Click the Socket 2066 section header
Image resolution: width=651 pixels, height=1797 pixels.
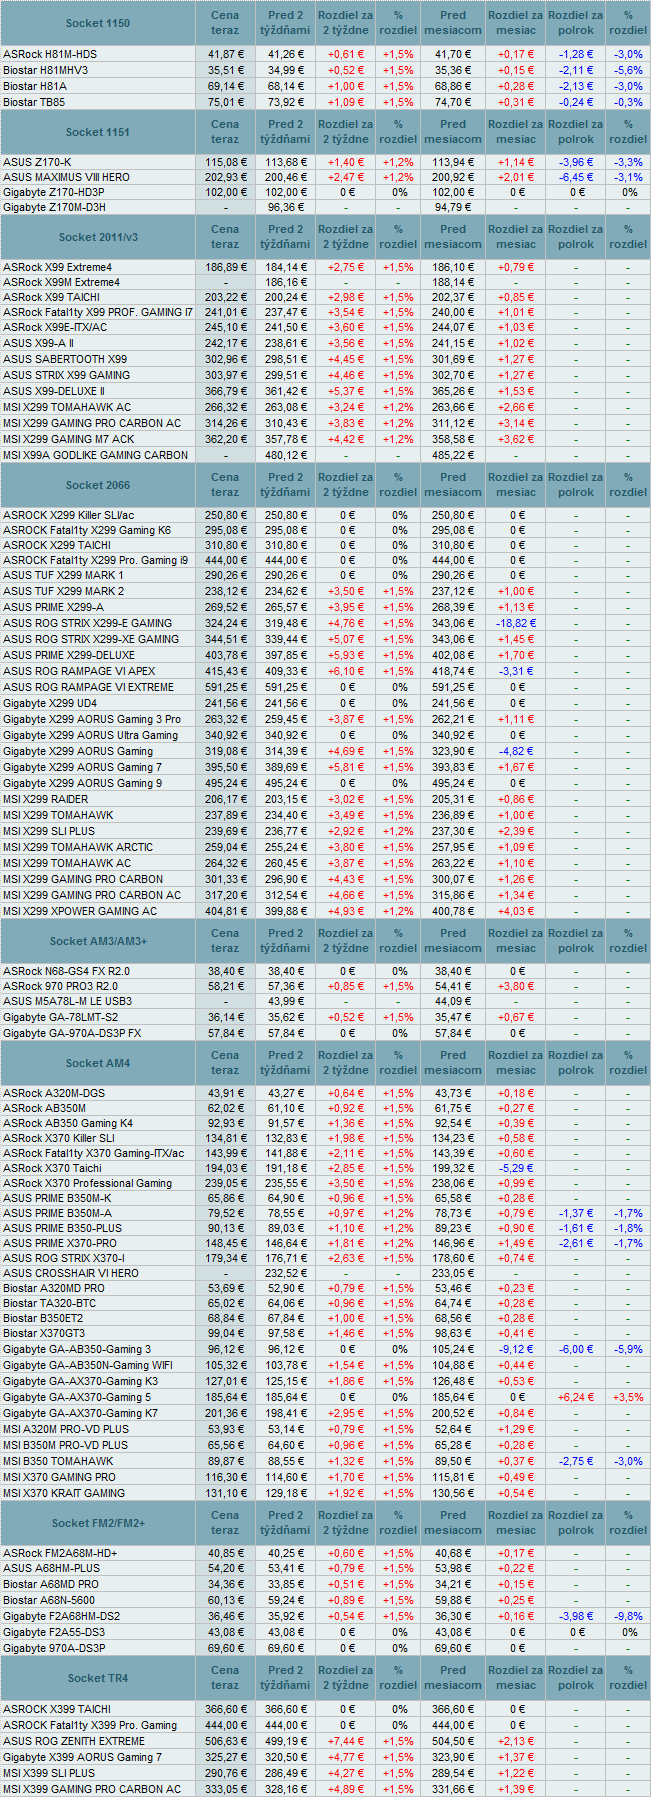click(x=98, y=485)
